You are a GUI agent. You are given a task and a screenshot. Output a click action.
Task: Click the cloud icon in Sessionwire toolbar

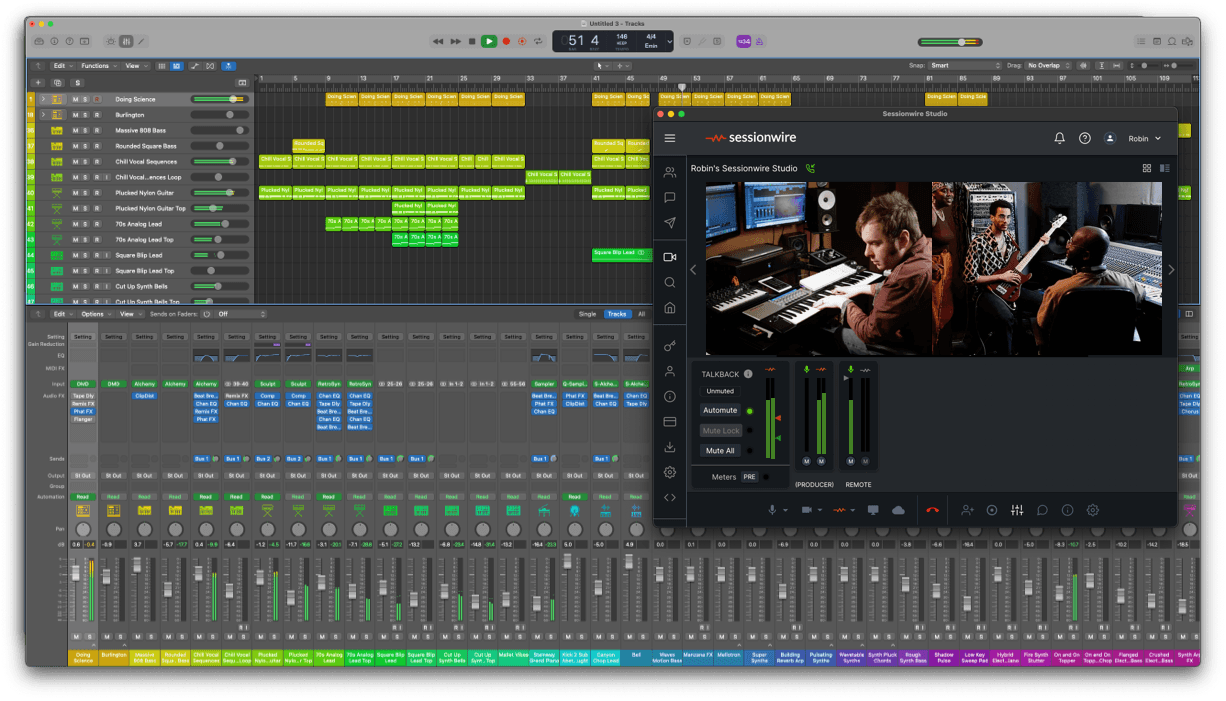click(x=898, y=510)
